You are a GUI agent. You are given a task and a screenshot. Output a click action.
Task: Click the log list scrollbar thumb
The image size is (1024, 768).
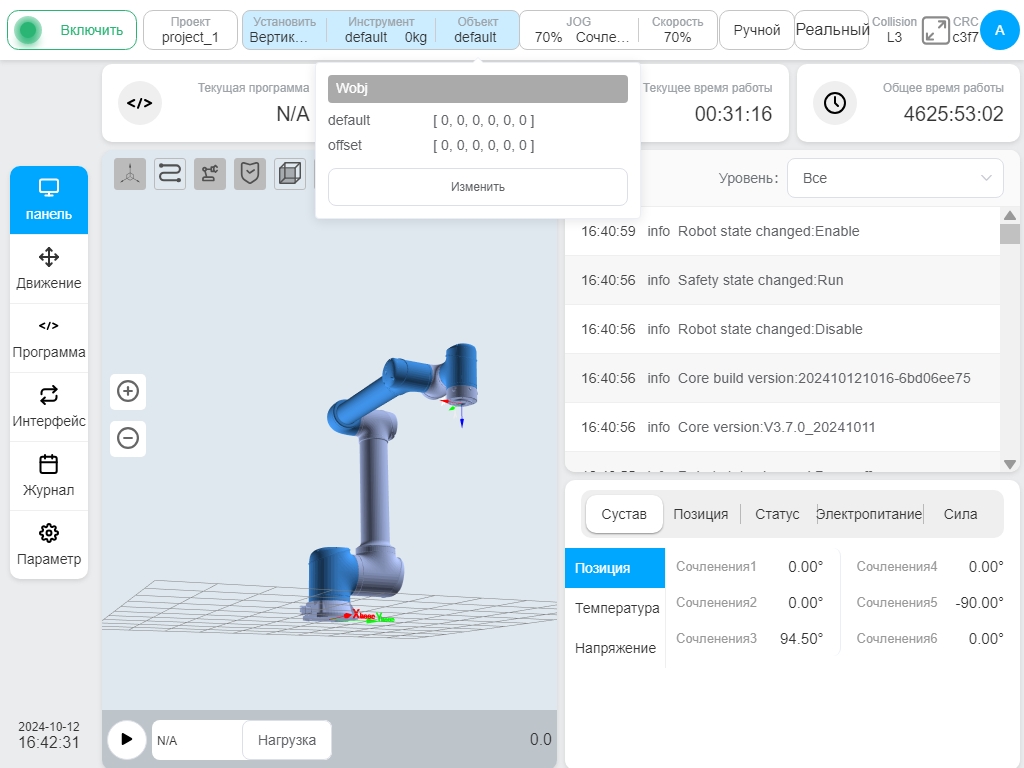(1010, 233)
